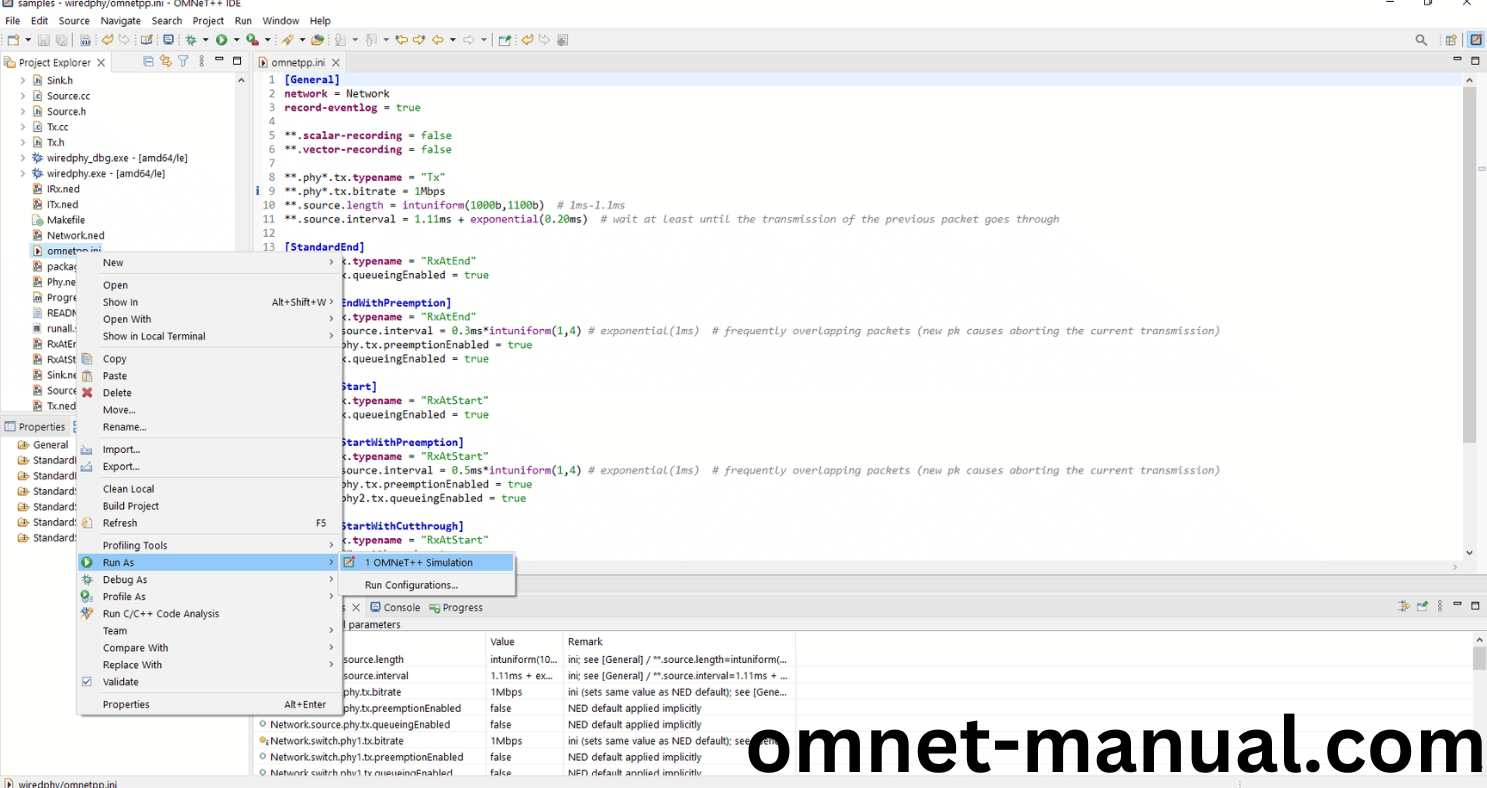Open search using the magnifier icon
The height and width of the screenshot is (788, 1487).
[x=1420, y=40]
